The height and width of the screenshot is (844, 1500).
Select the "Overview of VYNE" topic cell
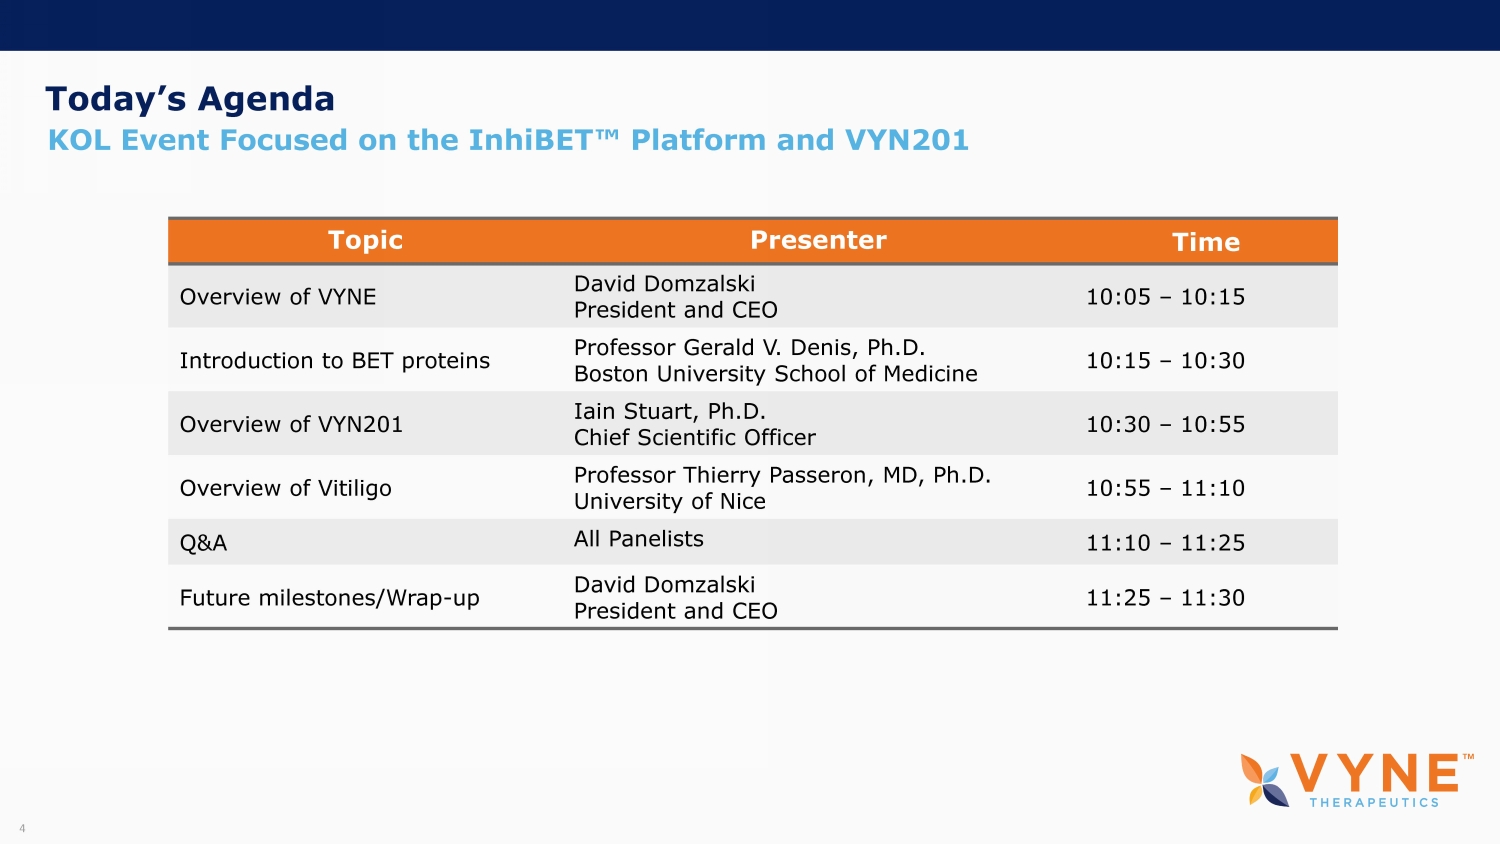point(278,297)
